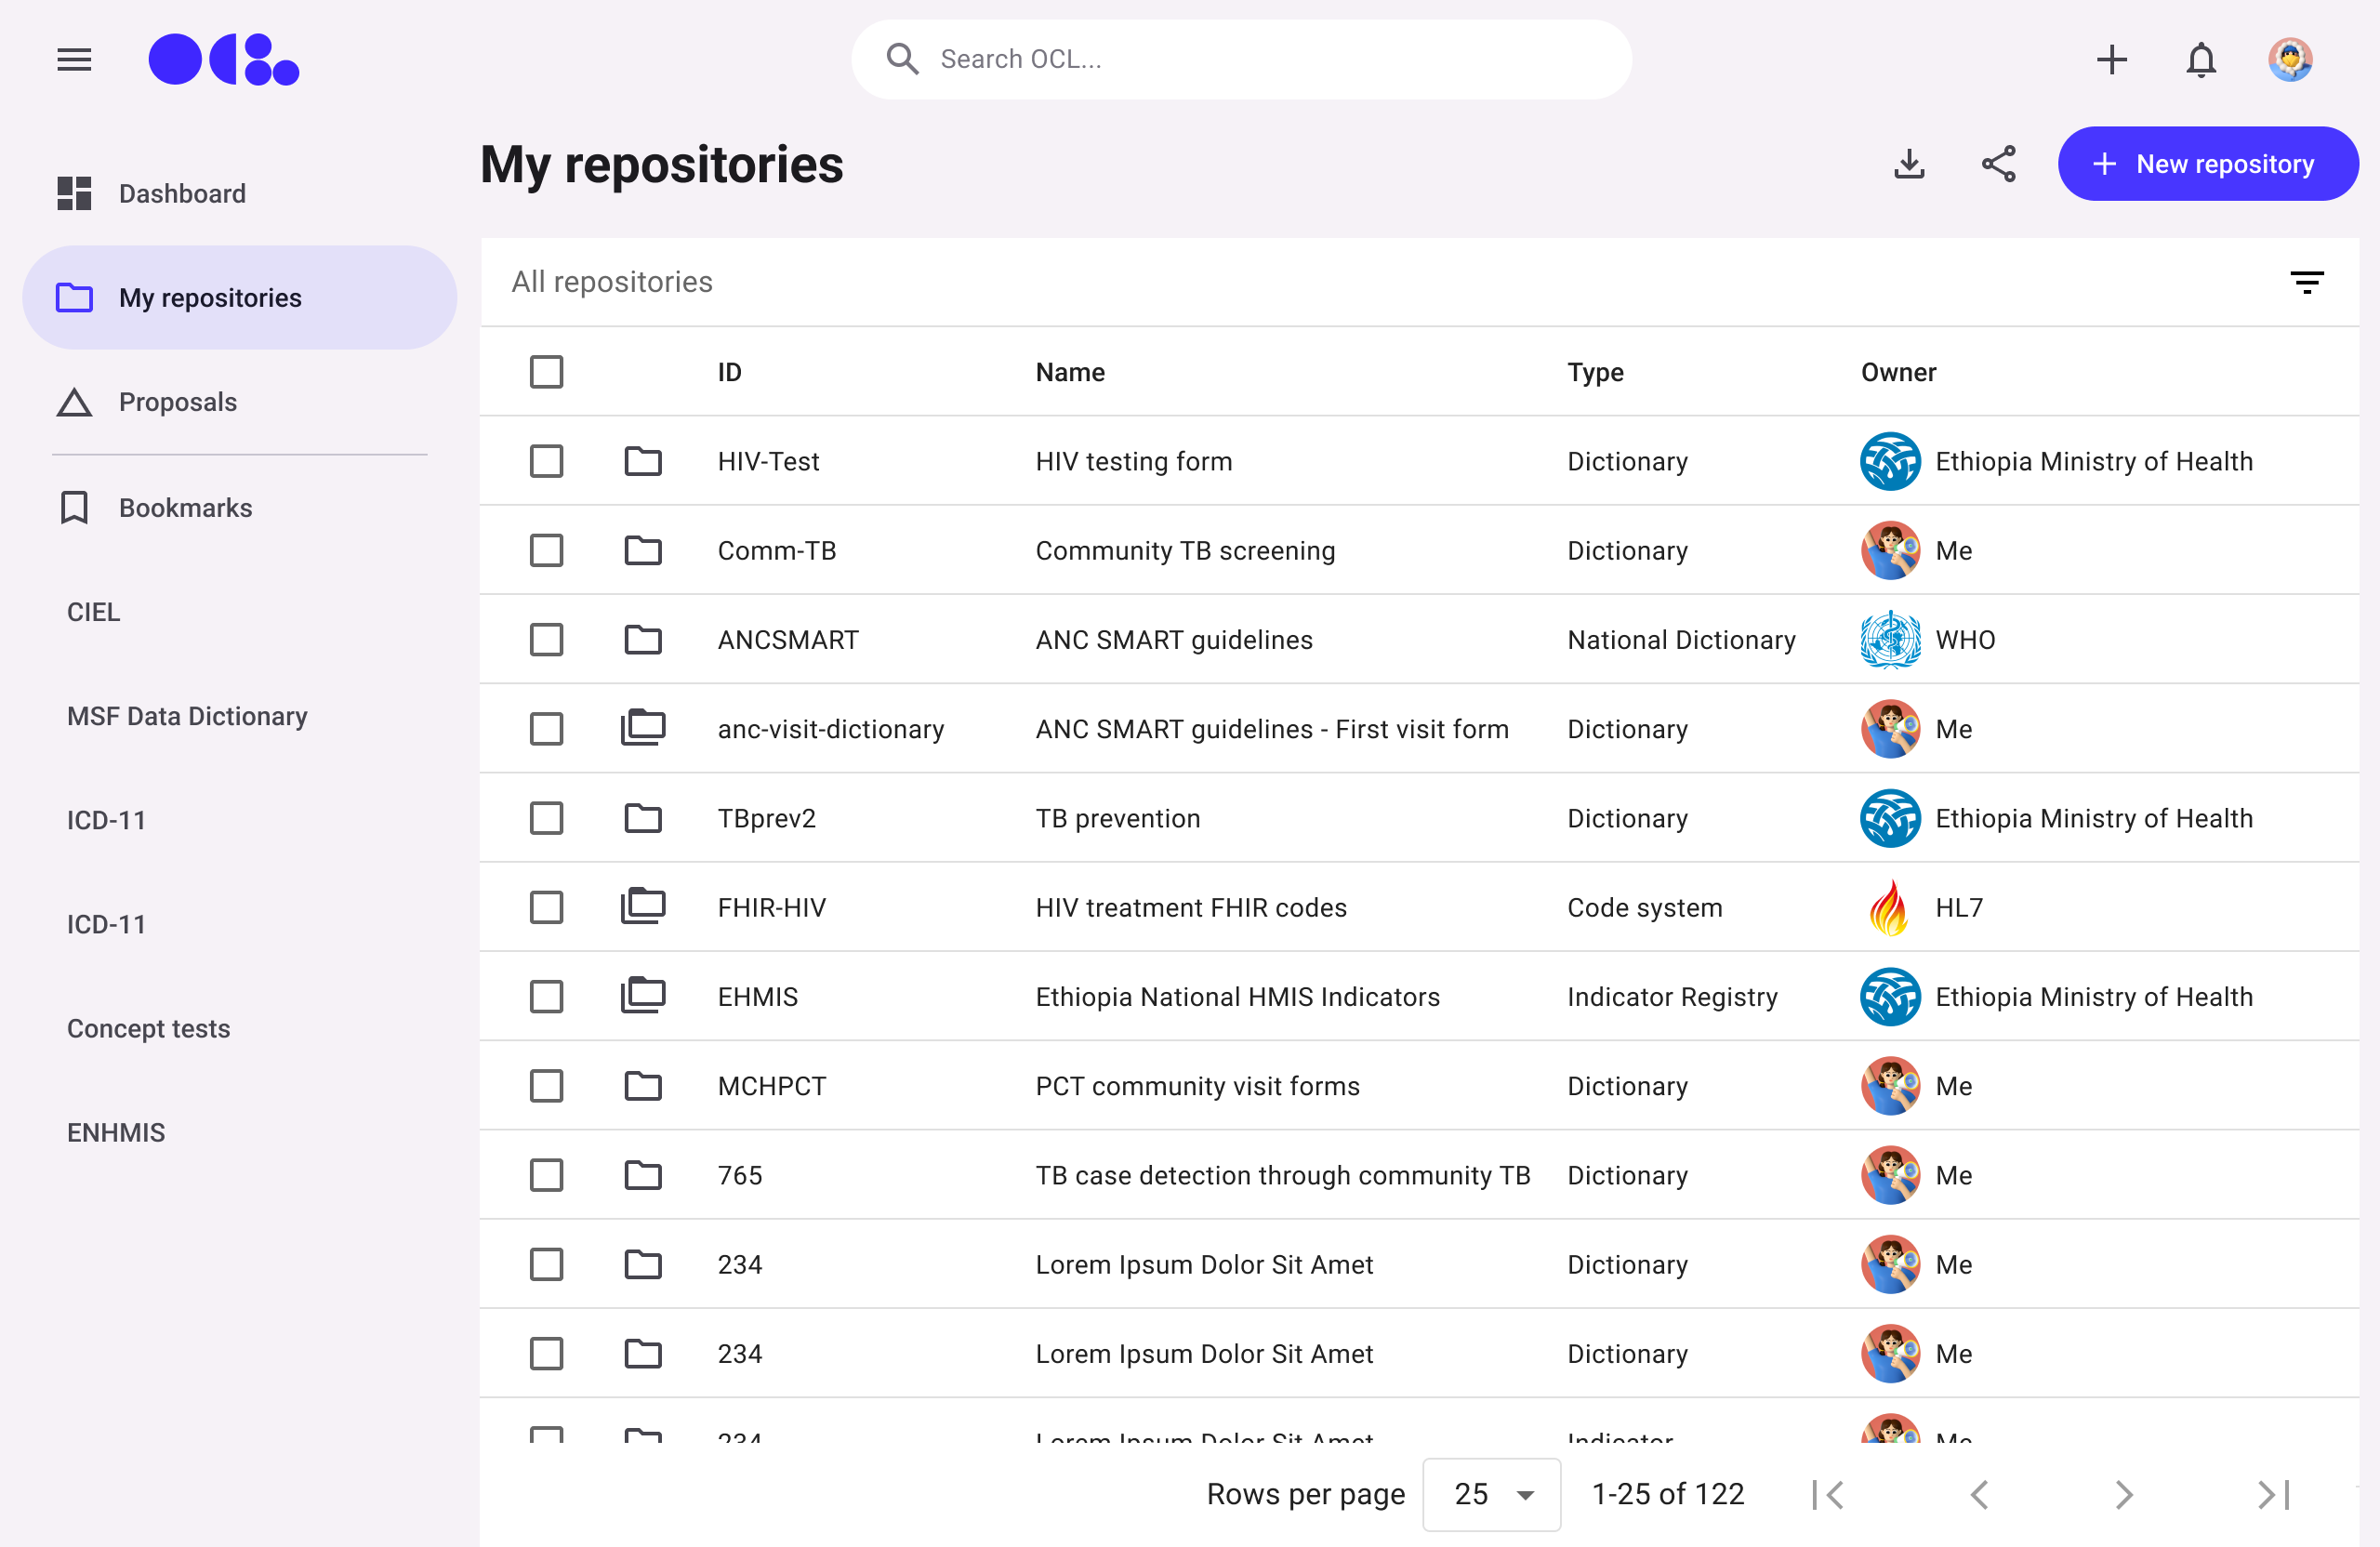Click the plus icon in top bar
The image size is (2380, 1547).
coord(2111,60)
